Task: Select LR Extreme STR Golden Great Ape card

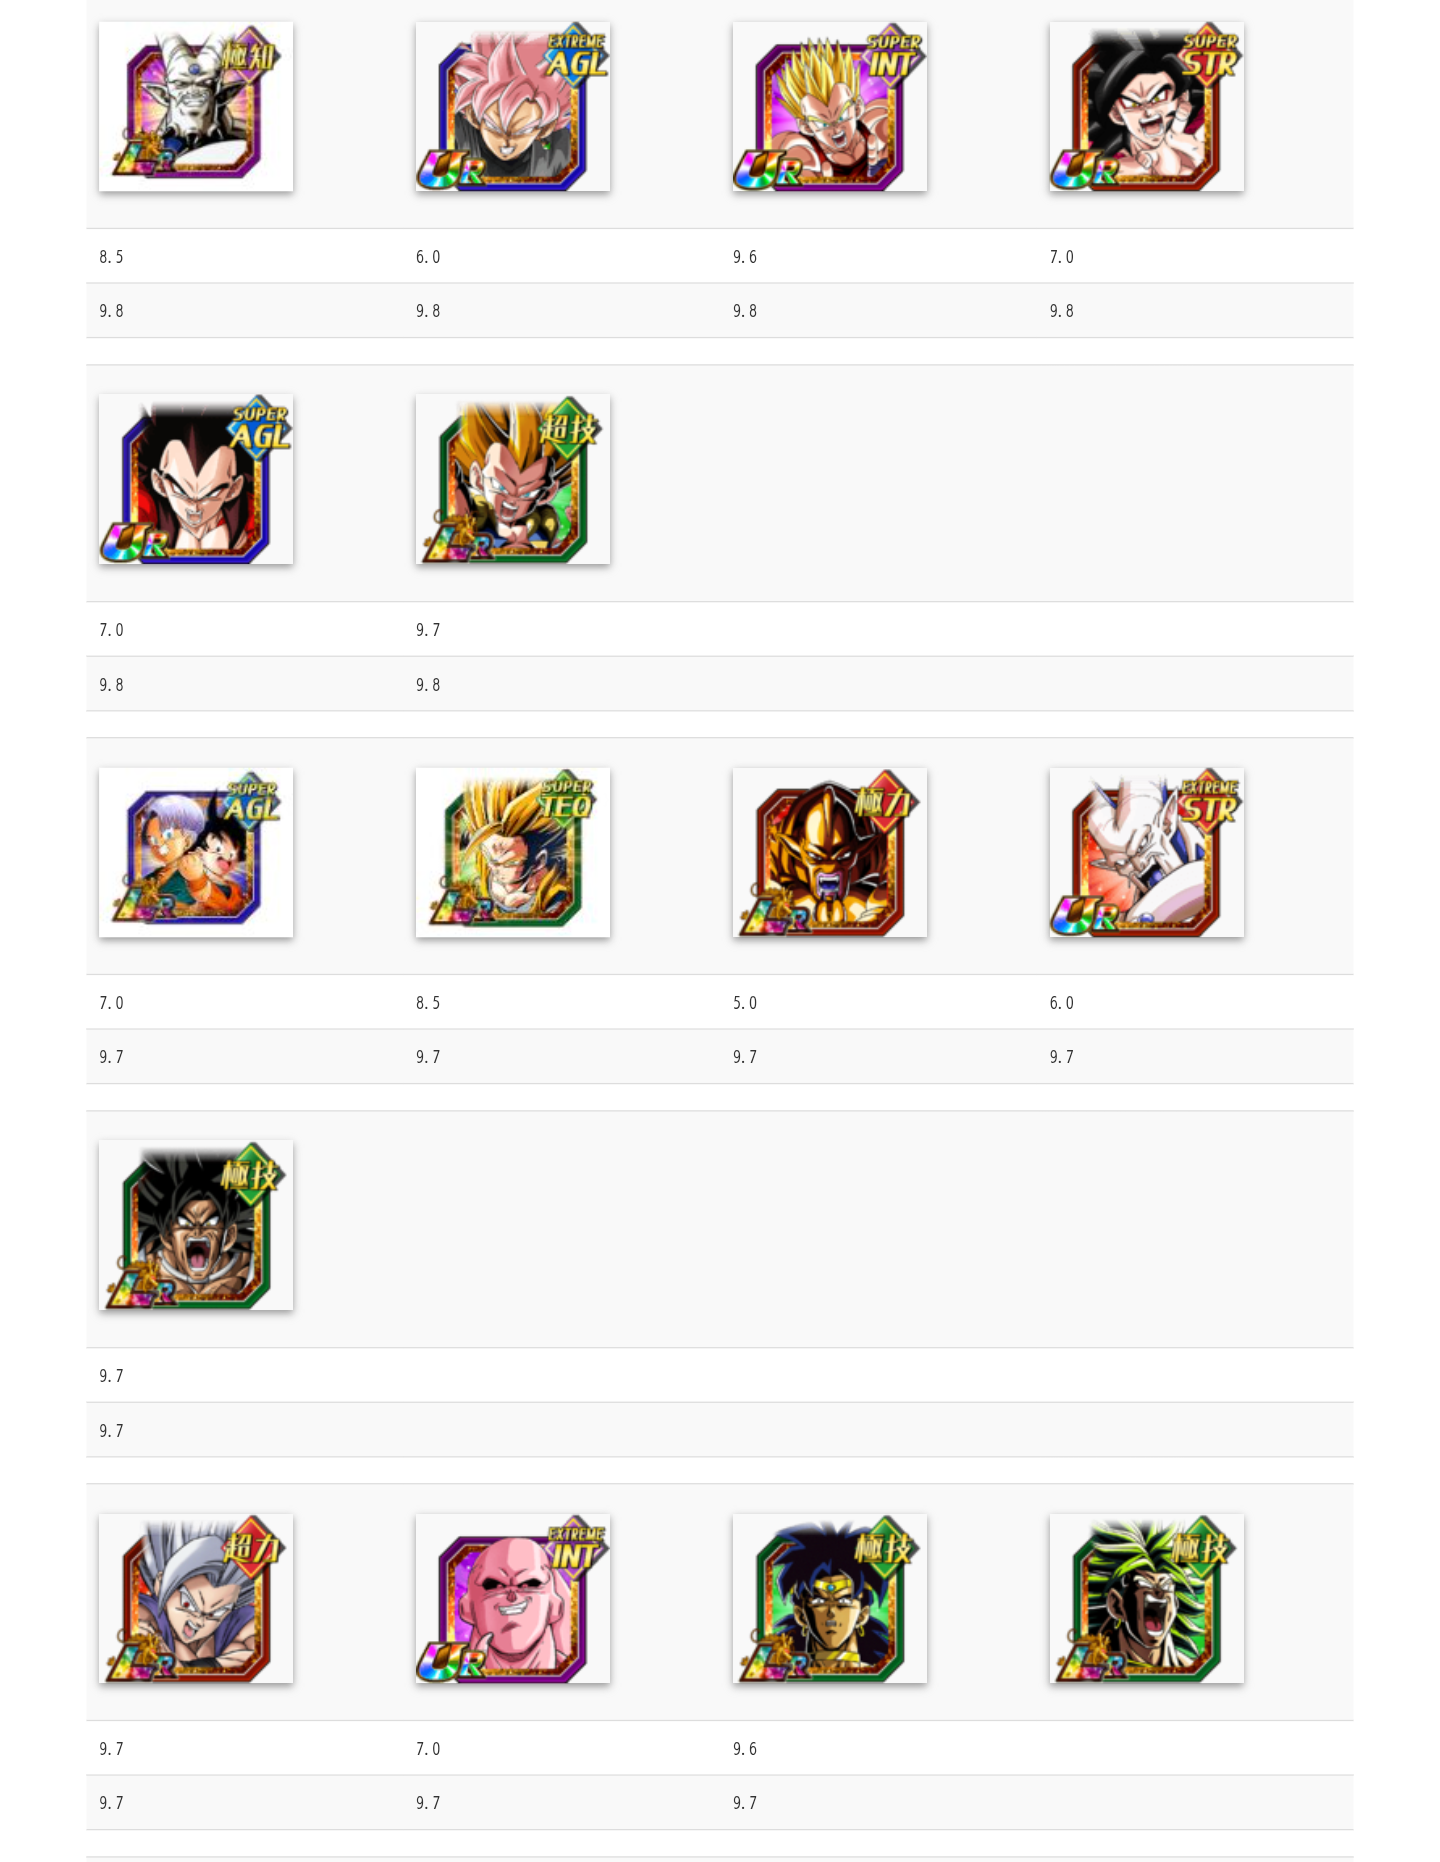Action: [830, 852]
